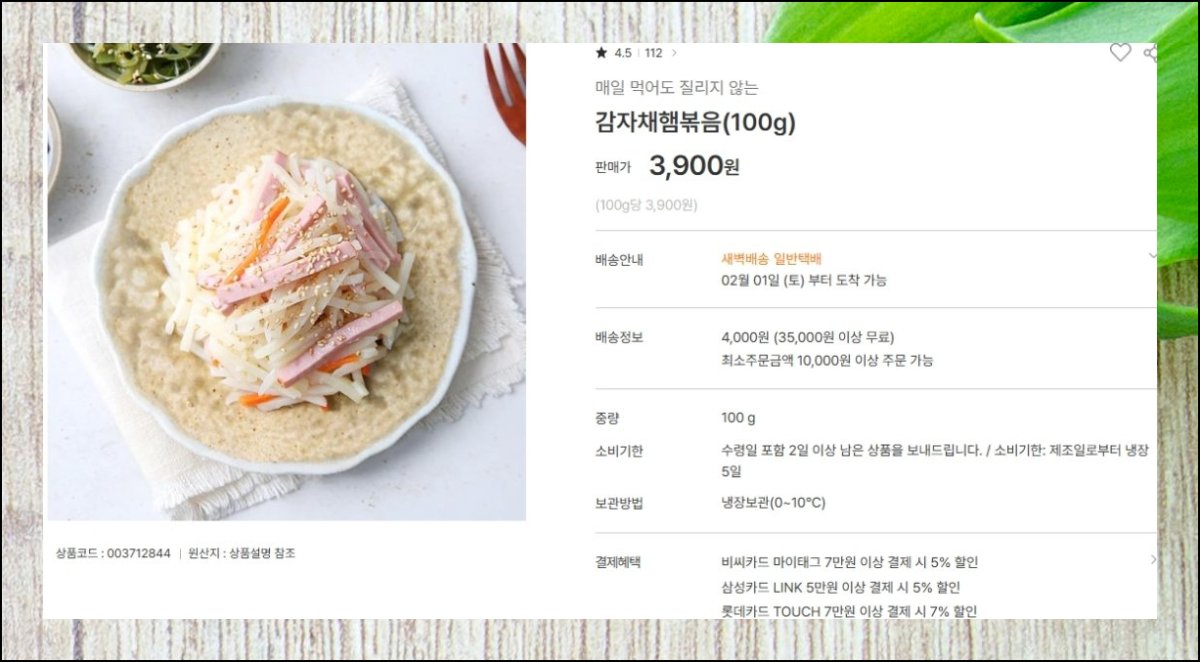Add product to wishlist with heart icon

click(1120, 53)
